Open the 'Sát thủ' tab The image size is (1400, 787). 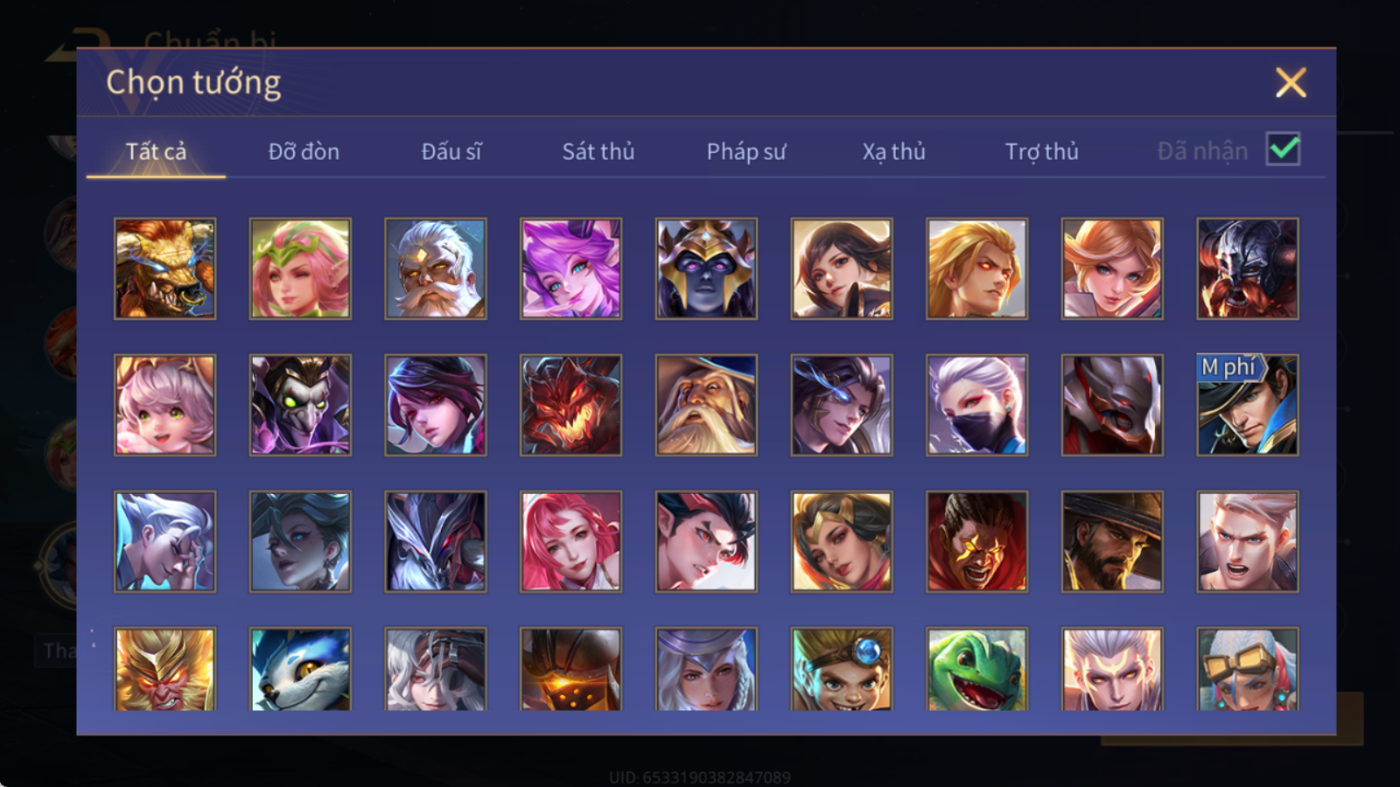[x=598, y=152]
